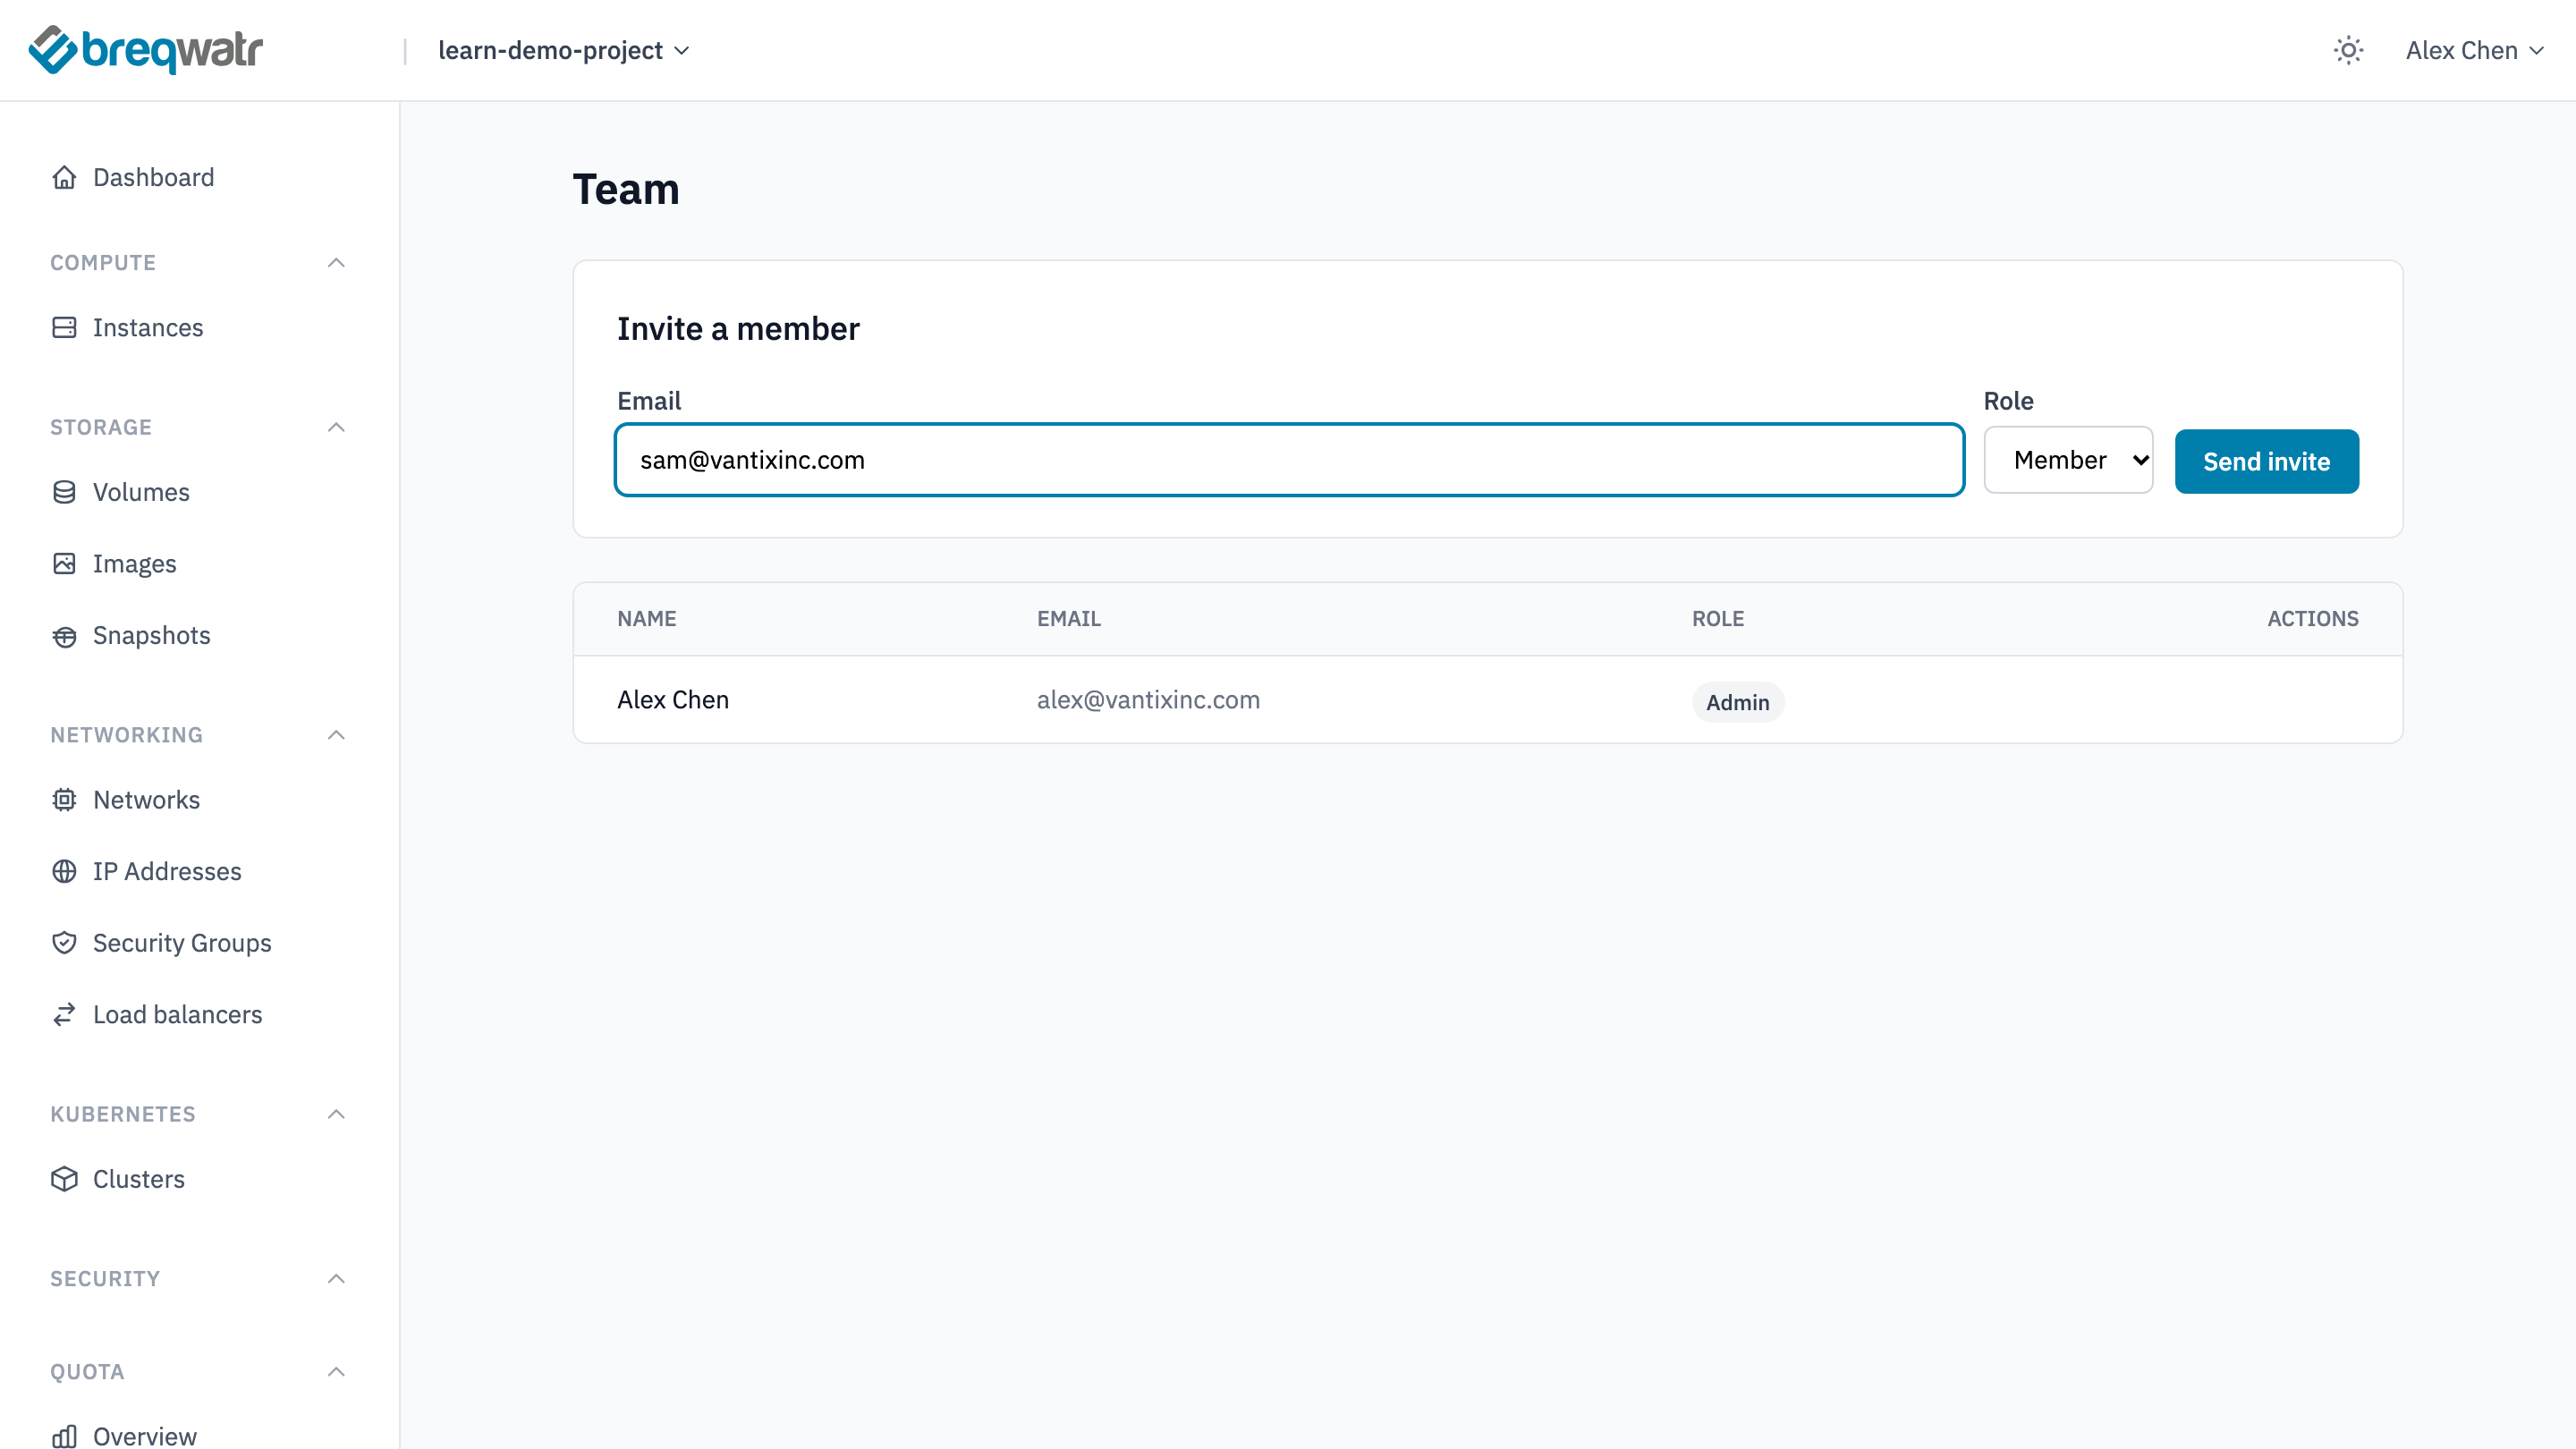Open Dashboard page
2576x1449 pixels.
(x=153, y=177)
